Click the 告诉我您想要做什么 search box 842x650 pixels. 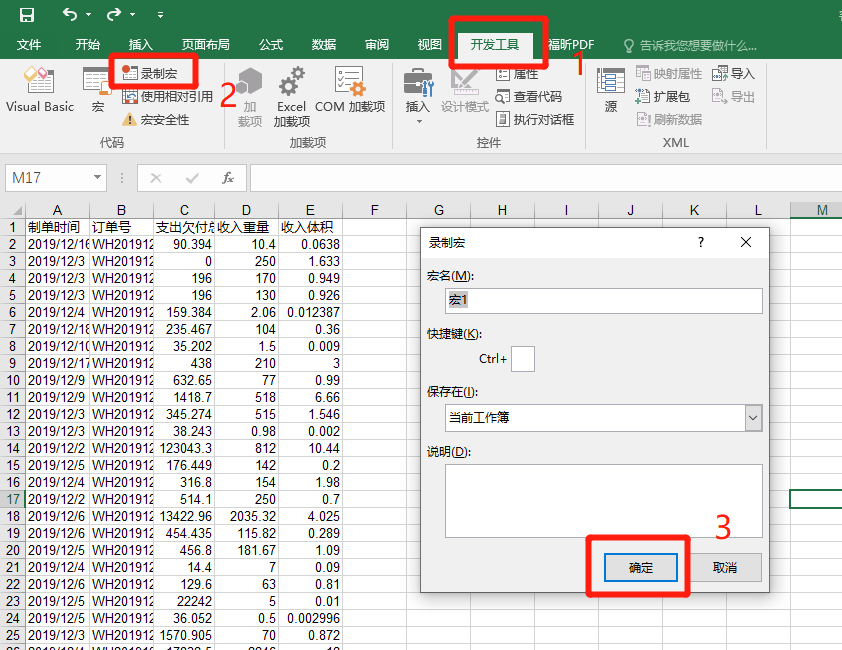691,46
